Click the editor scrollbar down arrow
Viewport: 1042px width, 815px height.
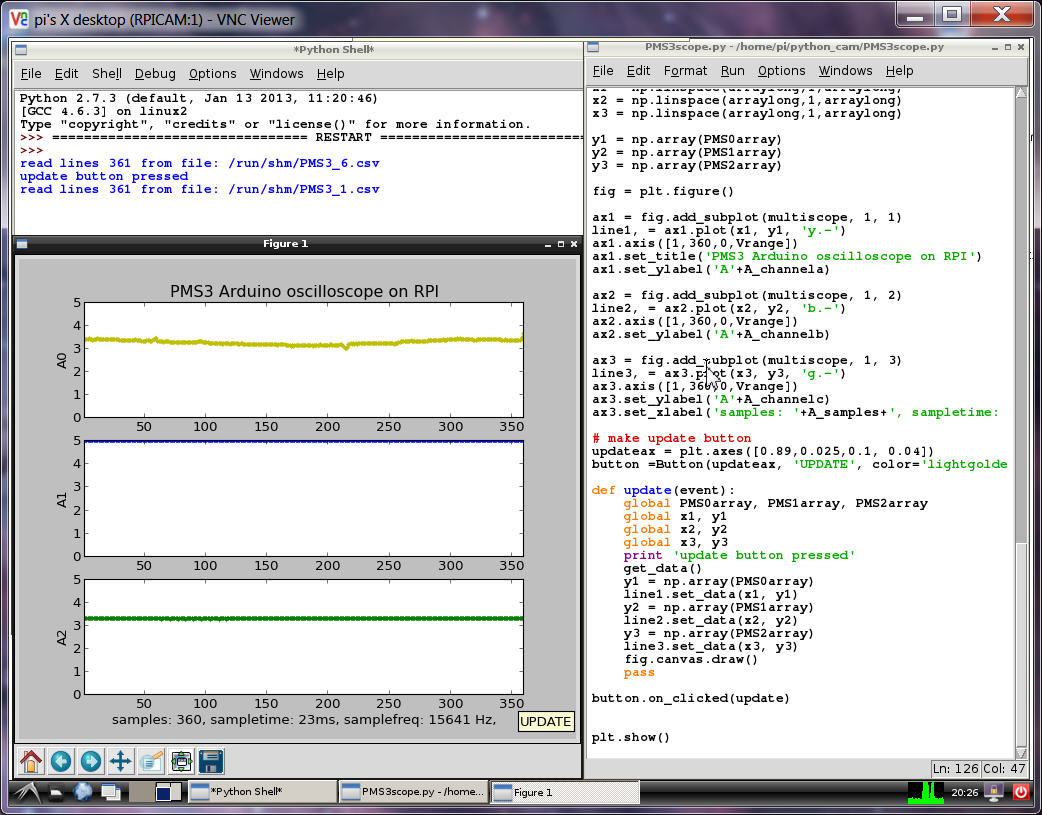pos(1021,752)
